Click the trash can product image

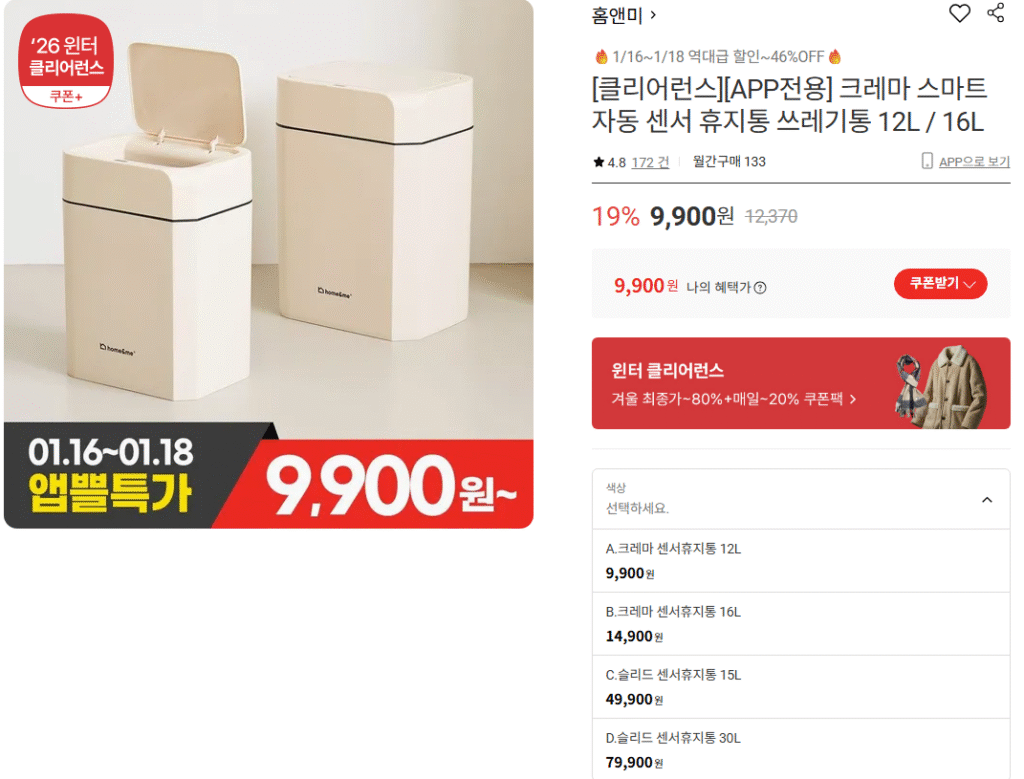click(x=268, y=264)
